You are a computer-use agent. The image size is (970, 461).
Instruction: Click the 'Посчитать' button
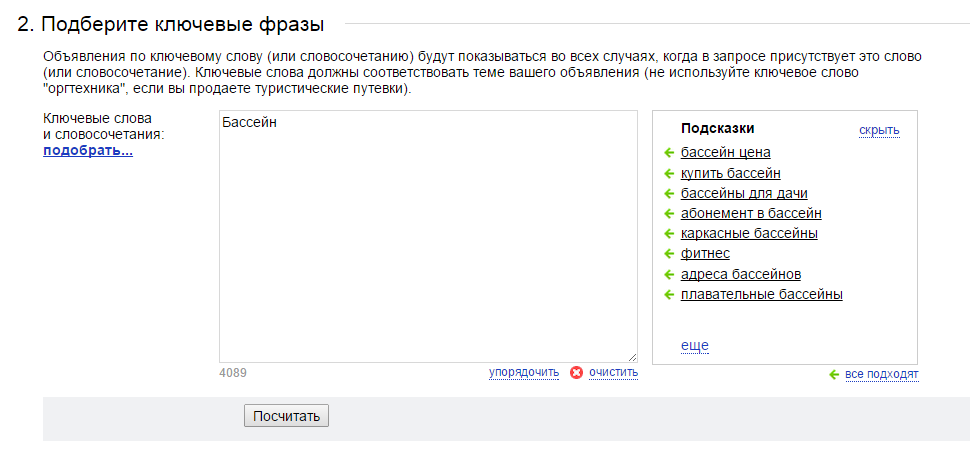[x=286, y=416]
